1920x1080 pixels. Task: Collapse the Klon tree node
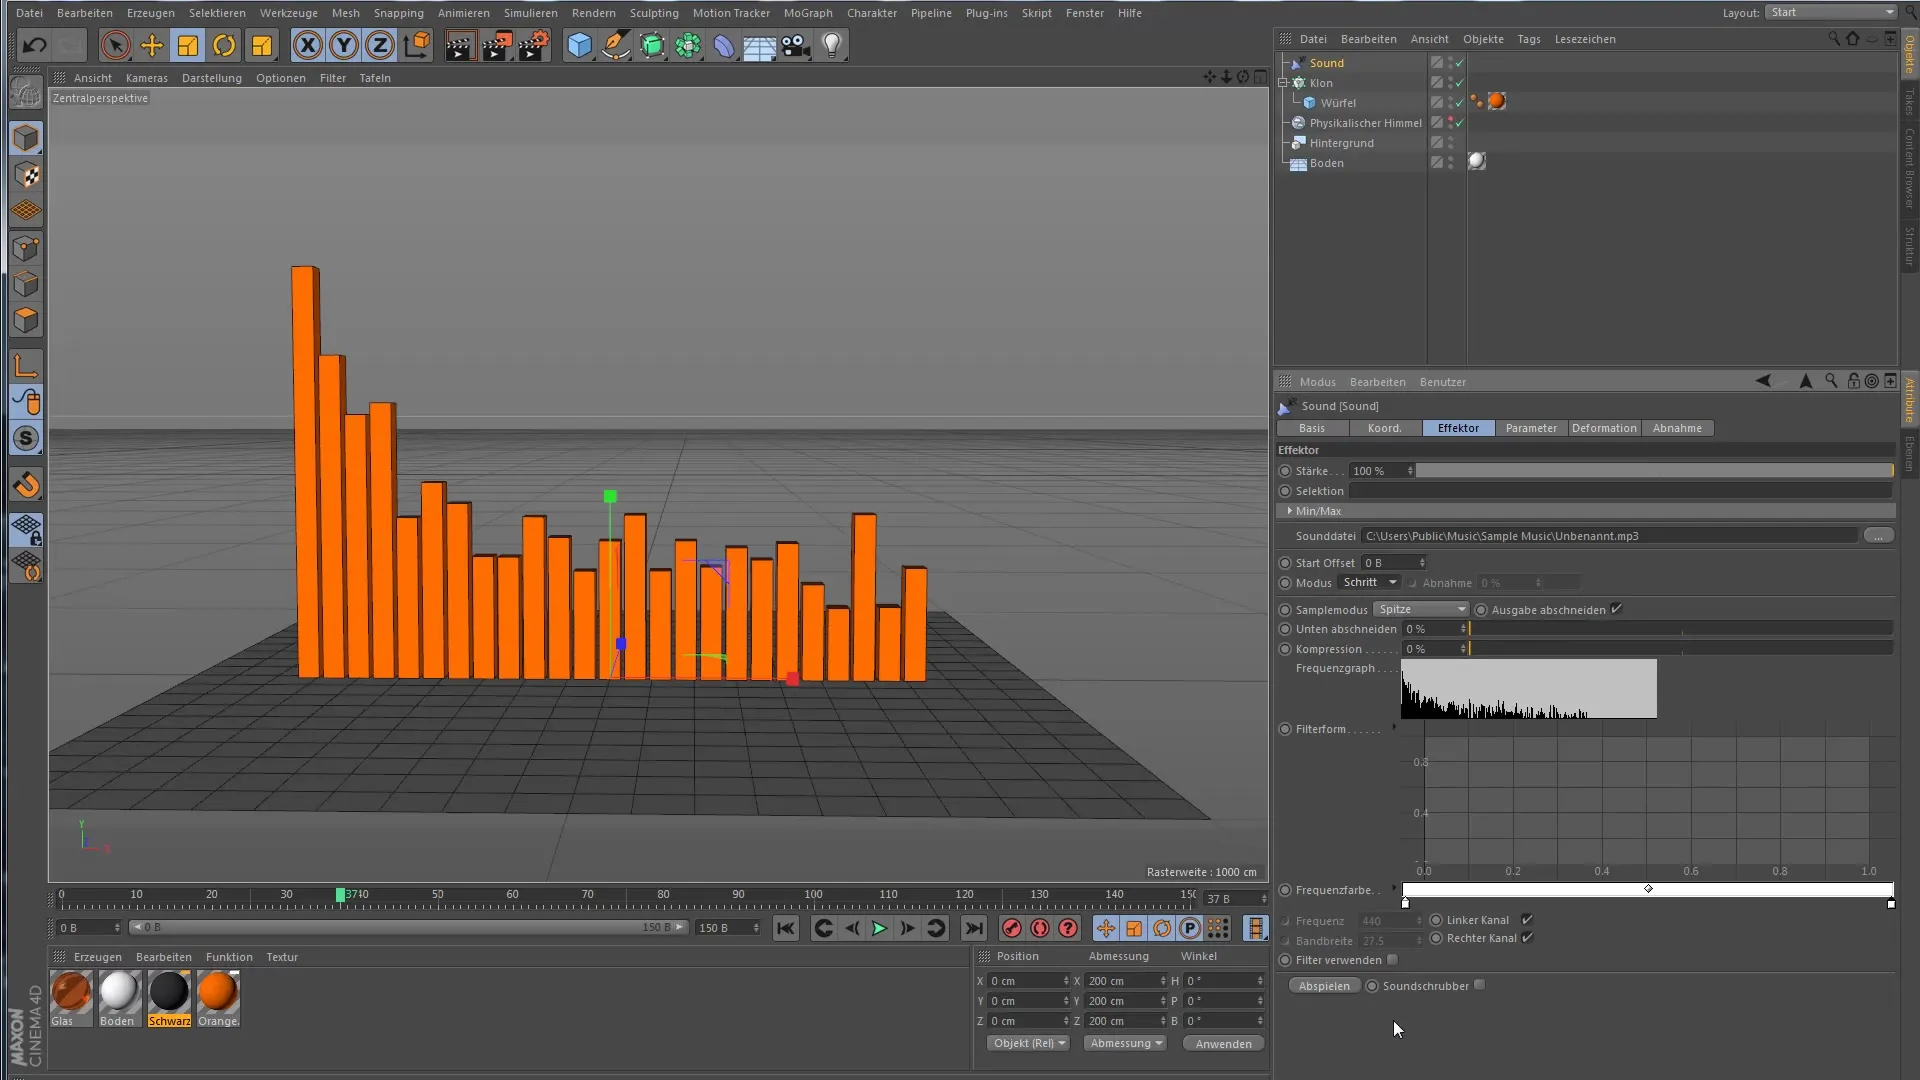click(1283, 83)
